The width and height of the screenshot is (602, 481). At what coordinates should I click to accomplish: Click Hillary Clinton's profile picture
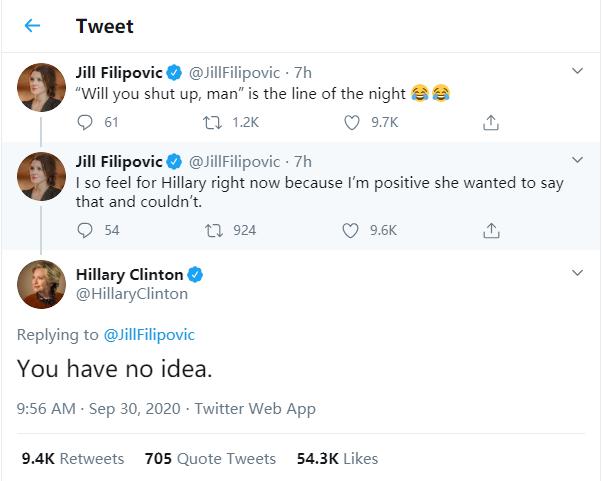(42, 284)
